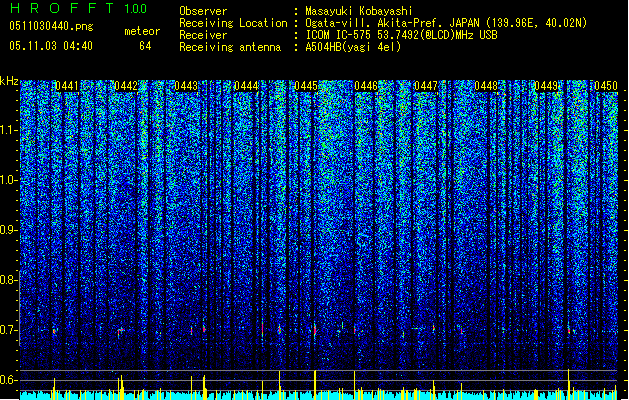This screenshot has width=629, height=400.
Task: Select observer name Masayuki Kobayashi
Action: 358,11
